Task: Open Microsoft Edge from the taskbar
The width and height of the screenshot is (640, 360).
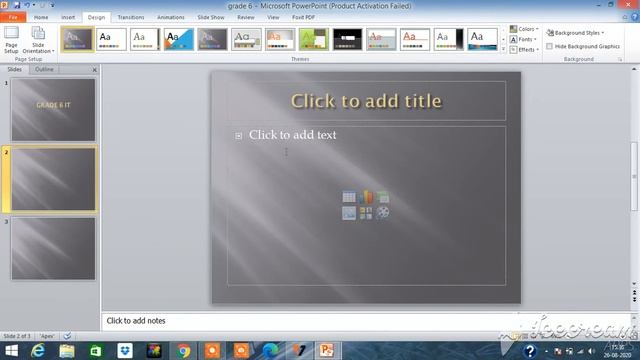Action: 270,351
